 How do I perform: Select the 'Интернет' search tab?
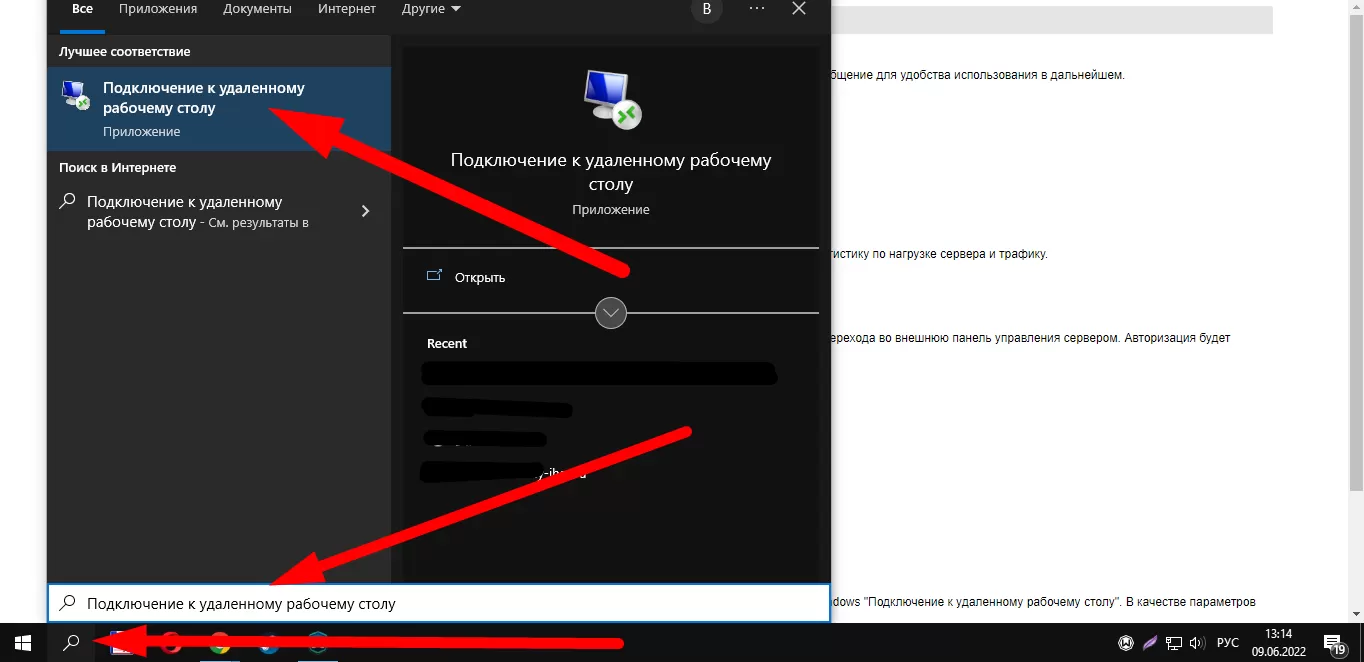click(347, 9)
